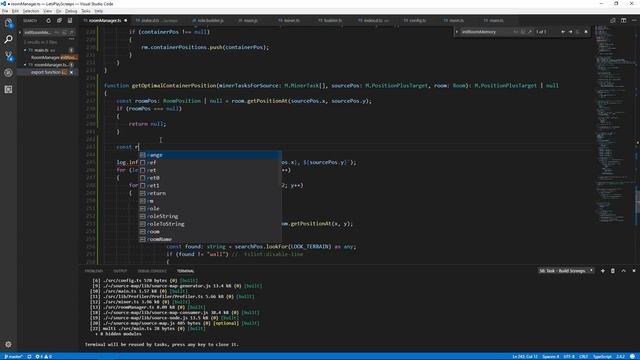Open the Explorer view in the activity bar

tap(8, 23)
